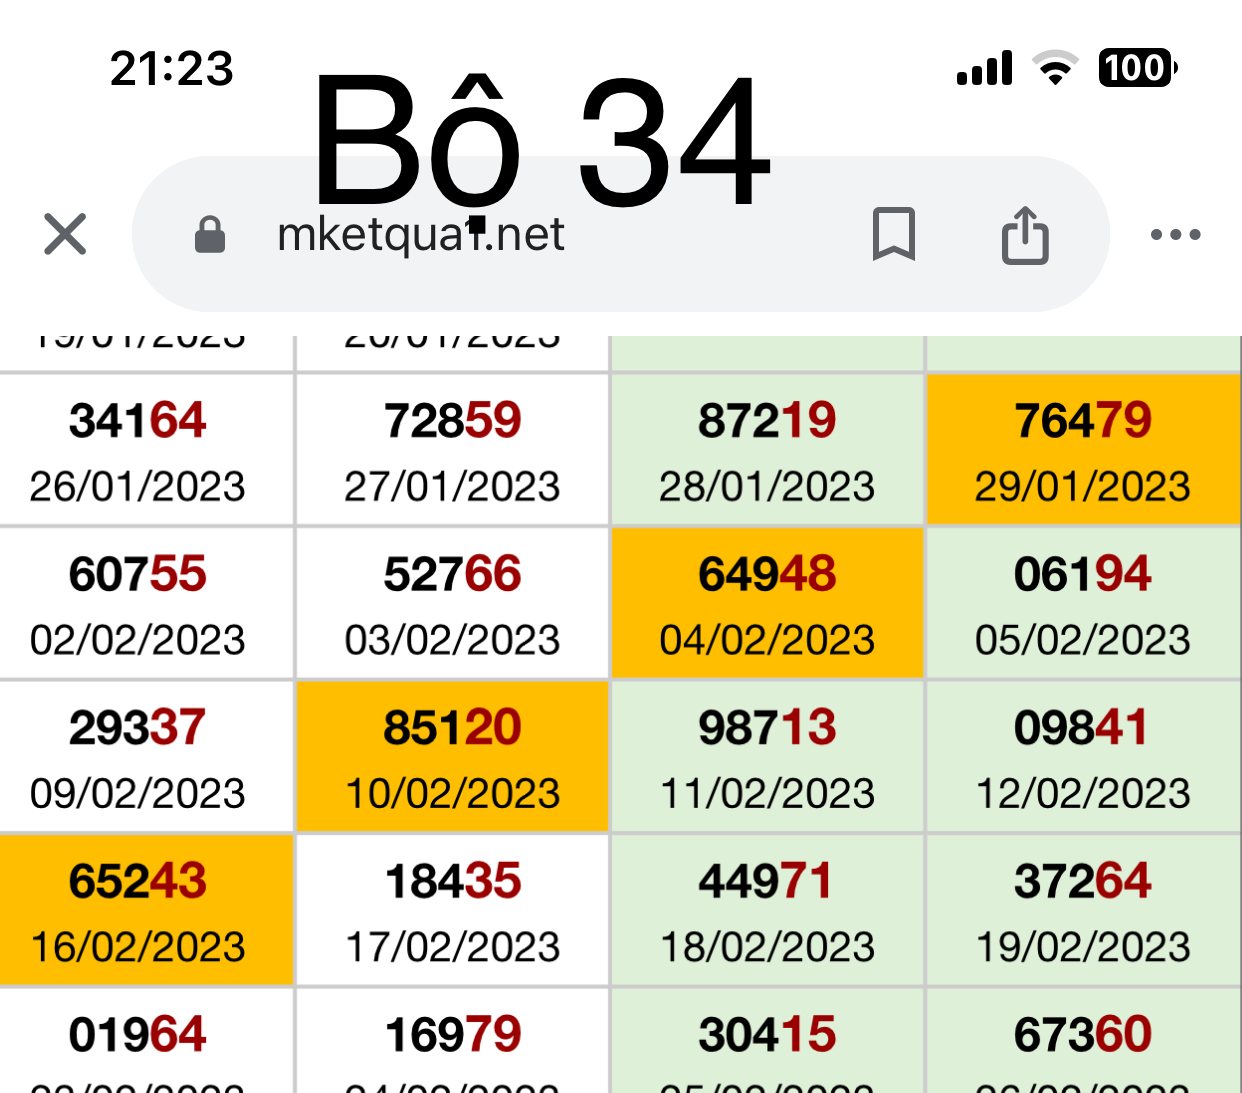
Task: Open the share icon in address bar
Action: click(x=1025, y=235)
